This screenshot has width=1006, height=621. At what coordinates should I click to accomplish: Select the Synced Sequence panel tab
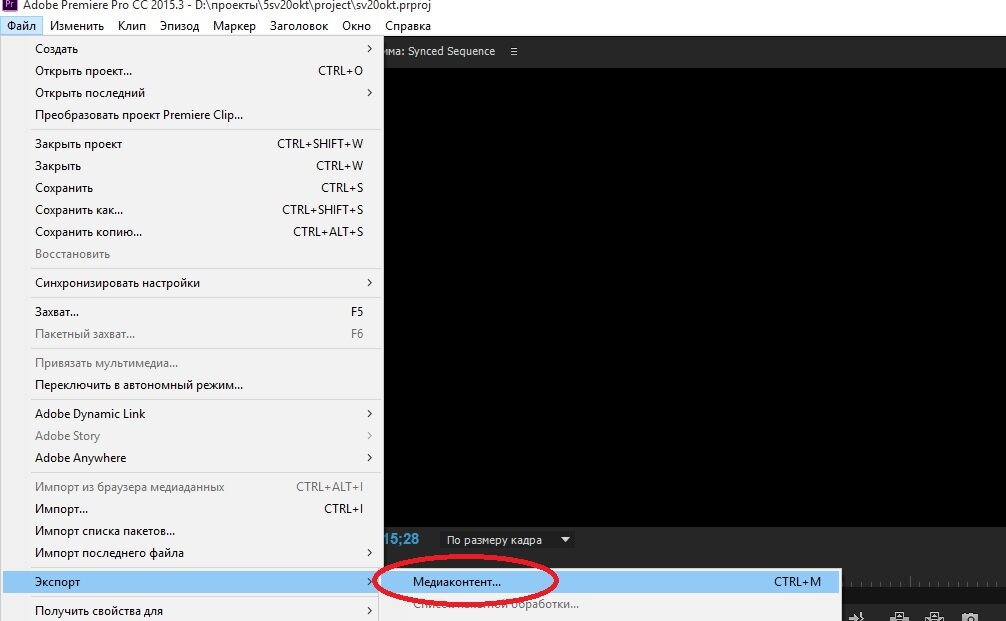tap(440, 51)
